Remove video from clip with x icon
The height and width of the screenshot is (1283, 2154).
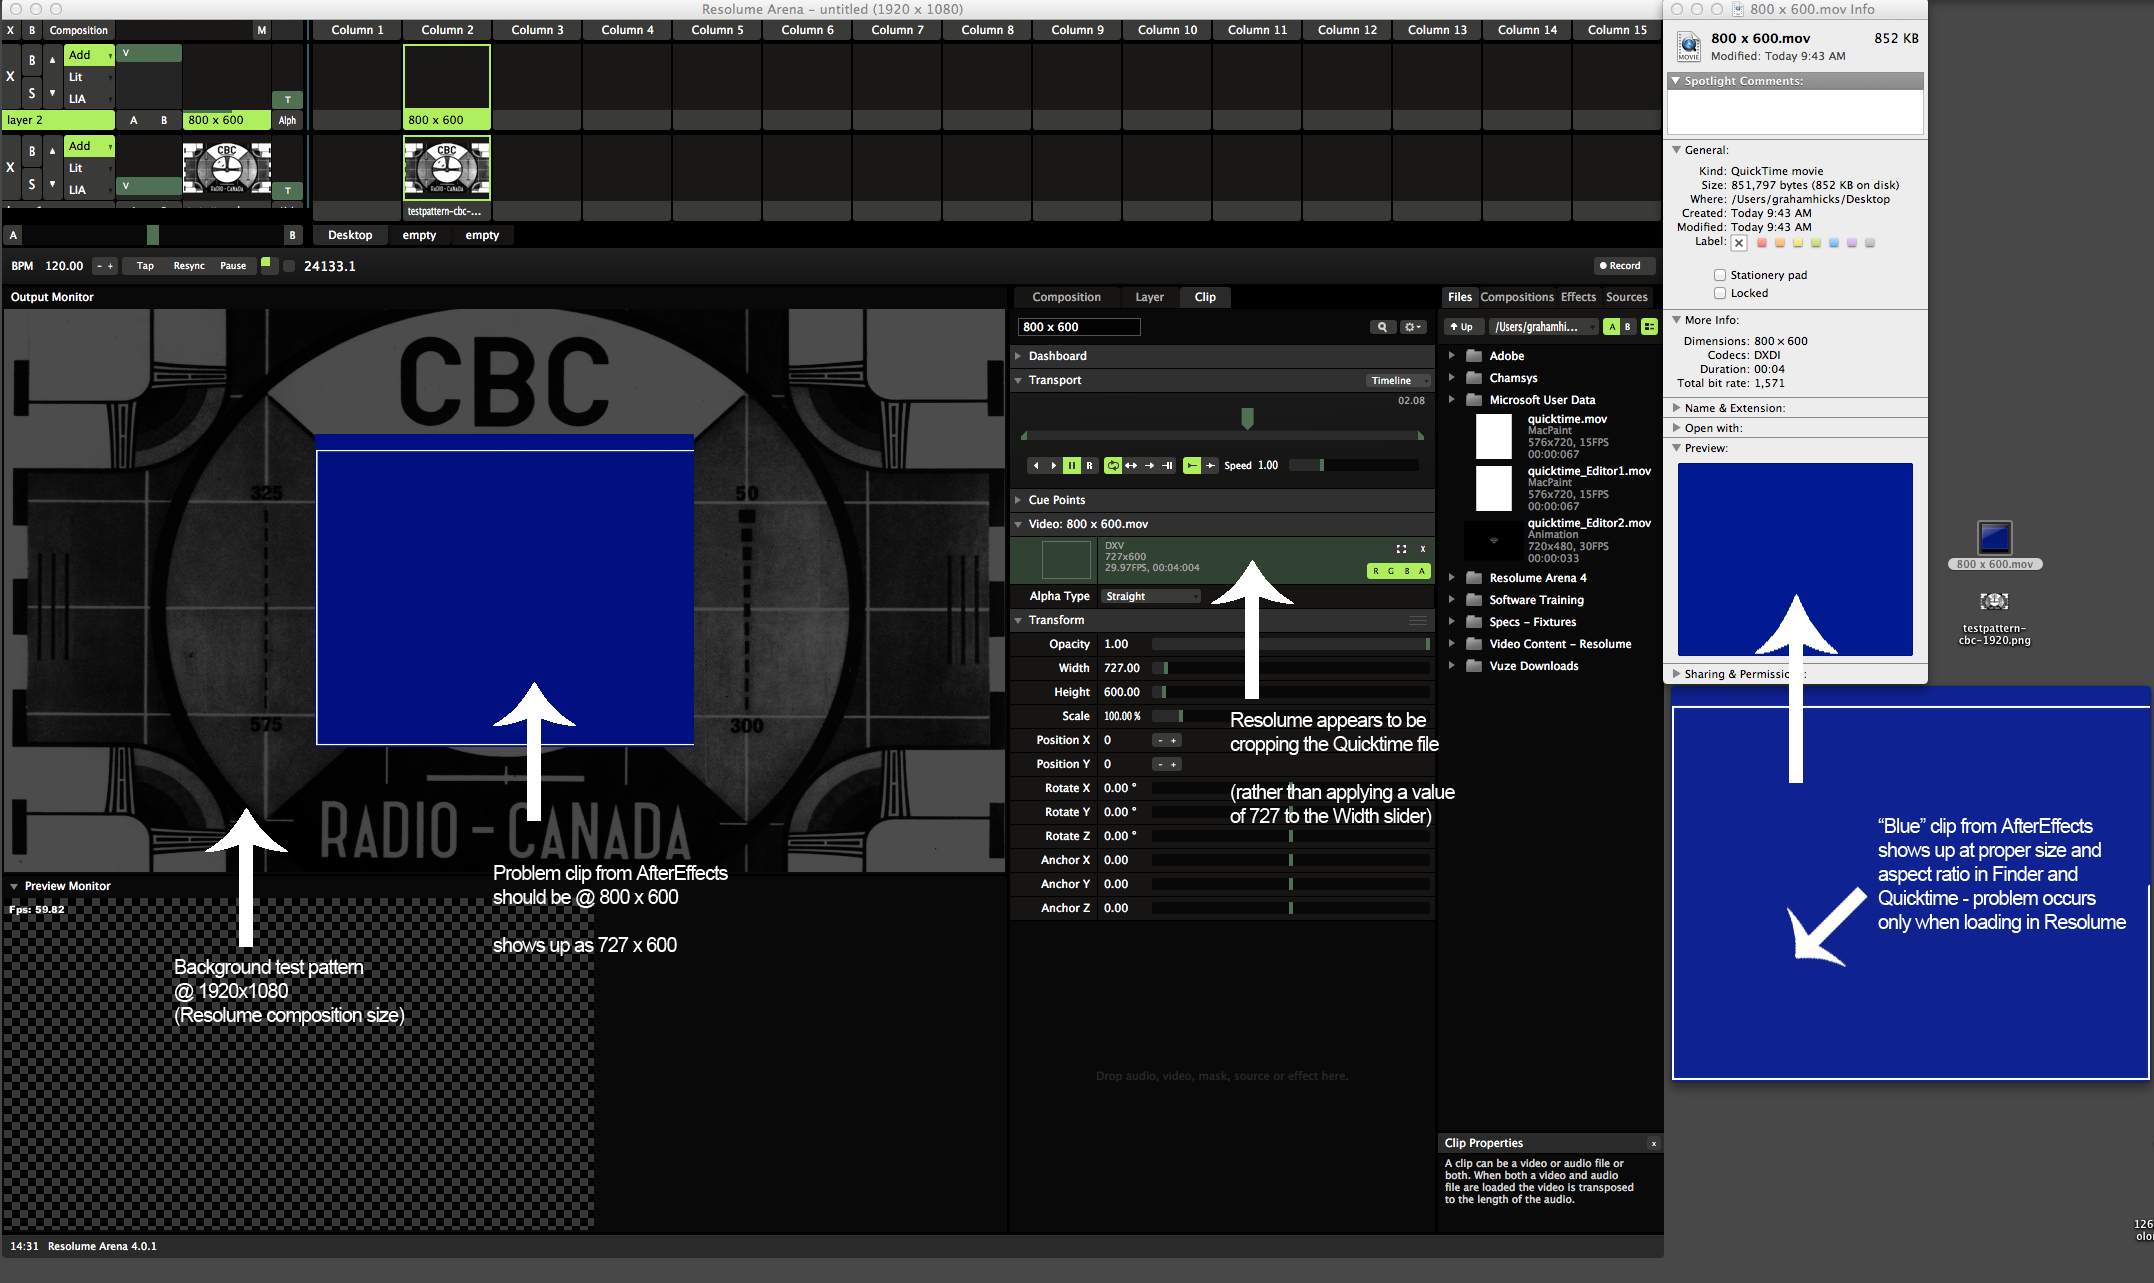pyautogui.click(x=1423, y=549)
